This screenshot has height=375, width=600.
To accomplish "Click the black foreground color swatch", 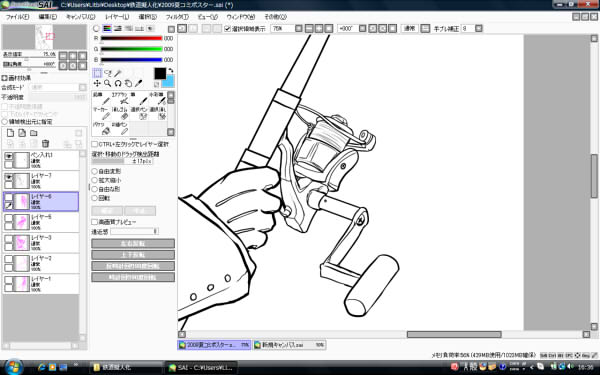I will [x=160, y=73].
